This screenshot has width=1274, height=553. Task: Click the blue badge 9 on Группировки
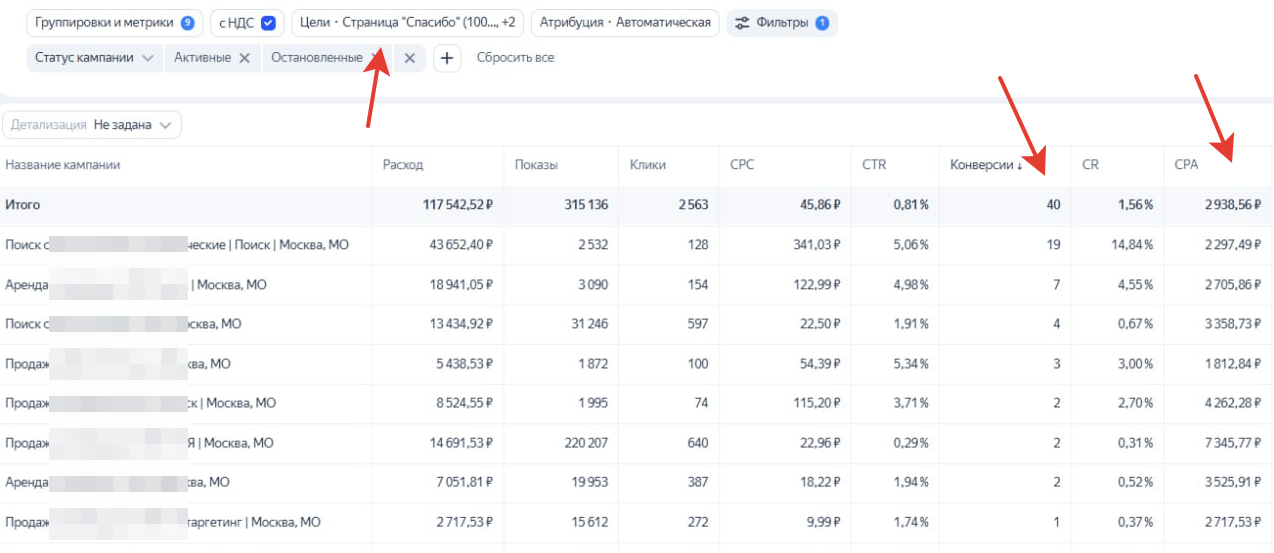[187, 22]
